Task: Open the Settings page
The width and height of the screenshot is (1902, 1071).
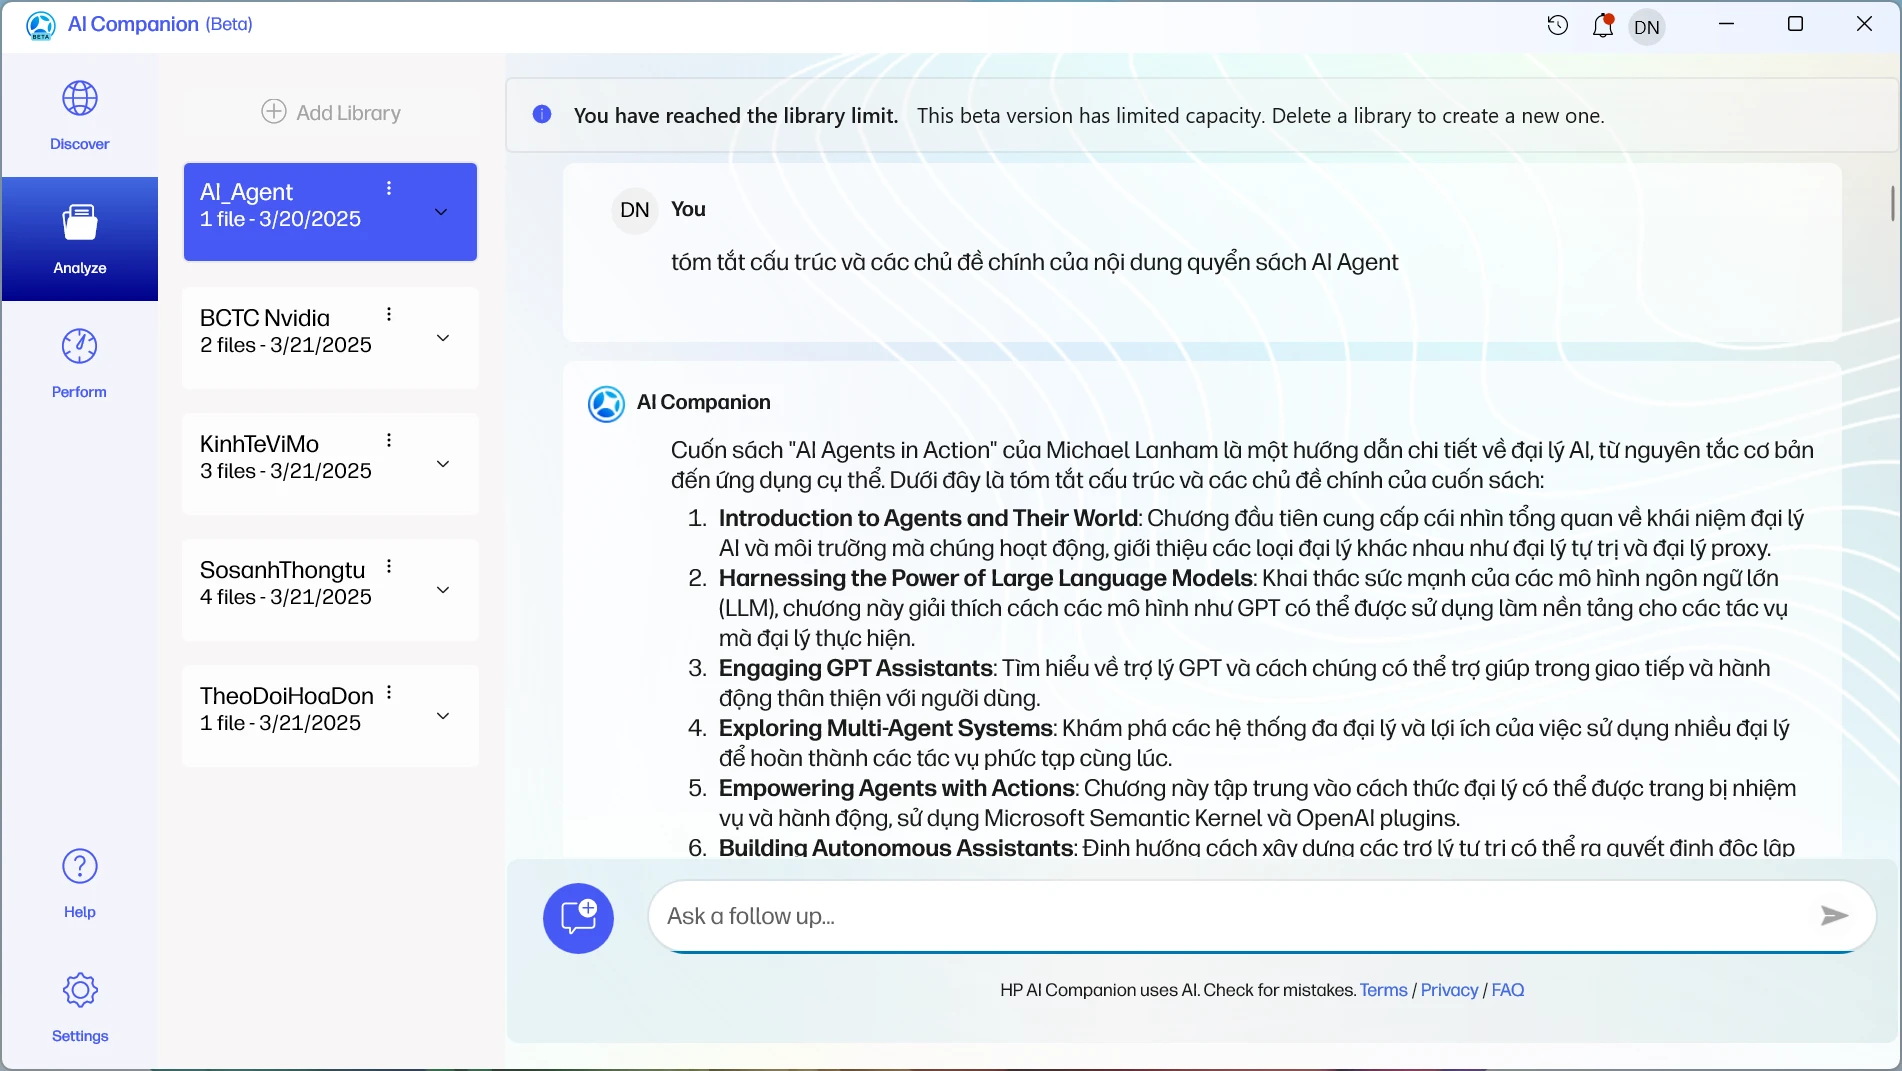Action: 80,1007
